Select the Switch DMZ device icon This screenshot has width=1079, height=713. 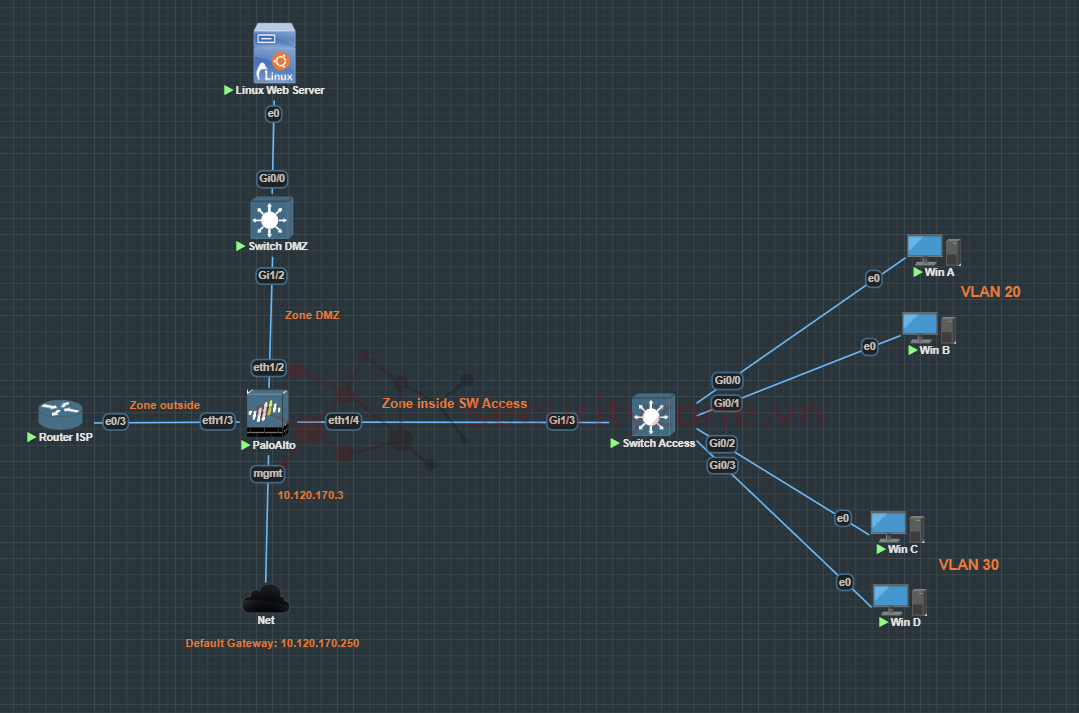[x=270, y=217]
